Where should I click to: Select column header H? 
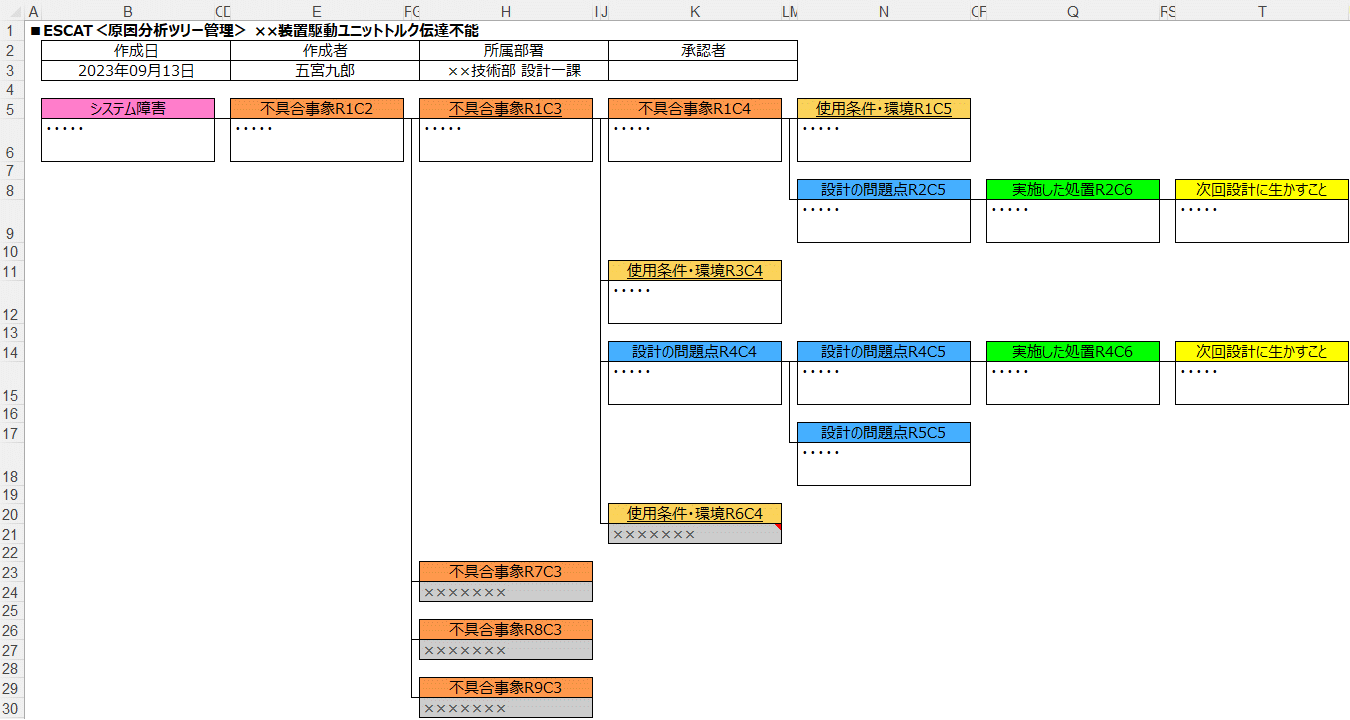(505, 11)
